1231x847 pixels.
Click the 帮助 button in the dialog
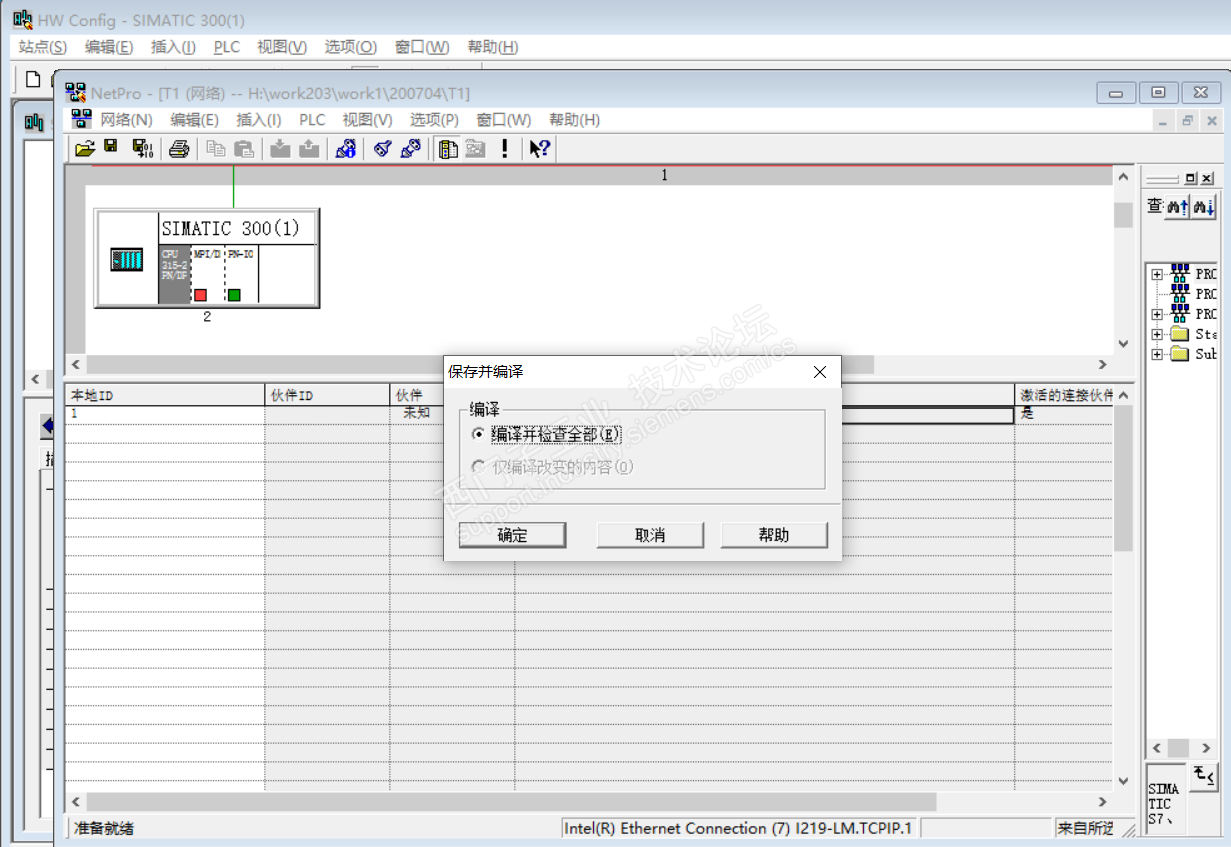[x=774, y=535]
